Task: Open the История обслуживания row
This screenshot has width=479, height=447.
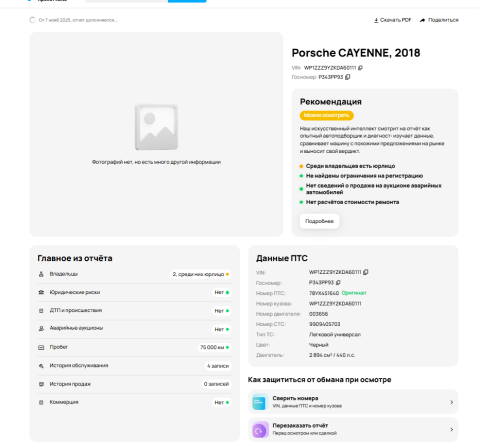Action: coord(134,366)
